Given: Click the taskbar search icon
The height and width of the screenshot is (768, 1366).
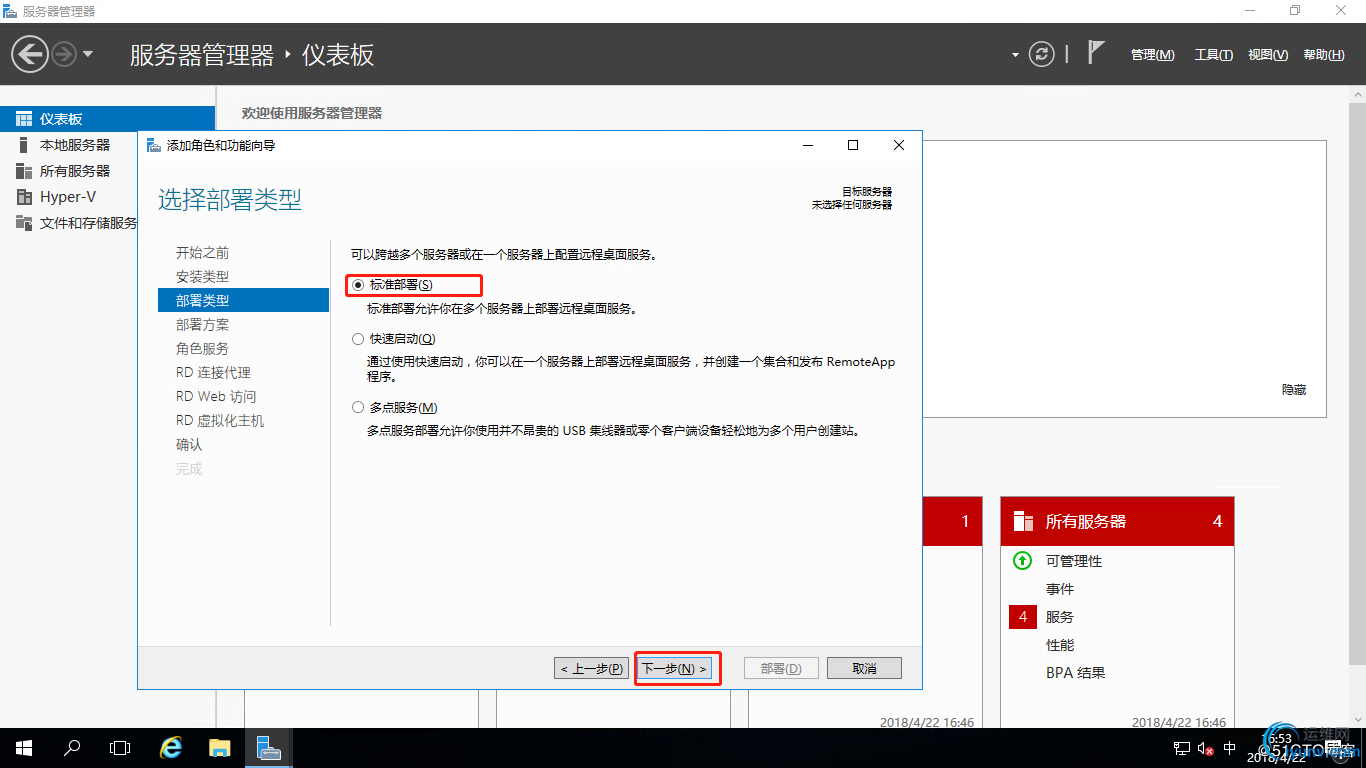Looking at the screenshot, I should click(72, 748).
